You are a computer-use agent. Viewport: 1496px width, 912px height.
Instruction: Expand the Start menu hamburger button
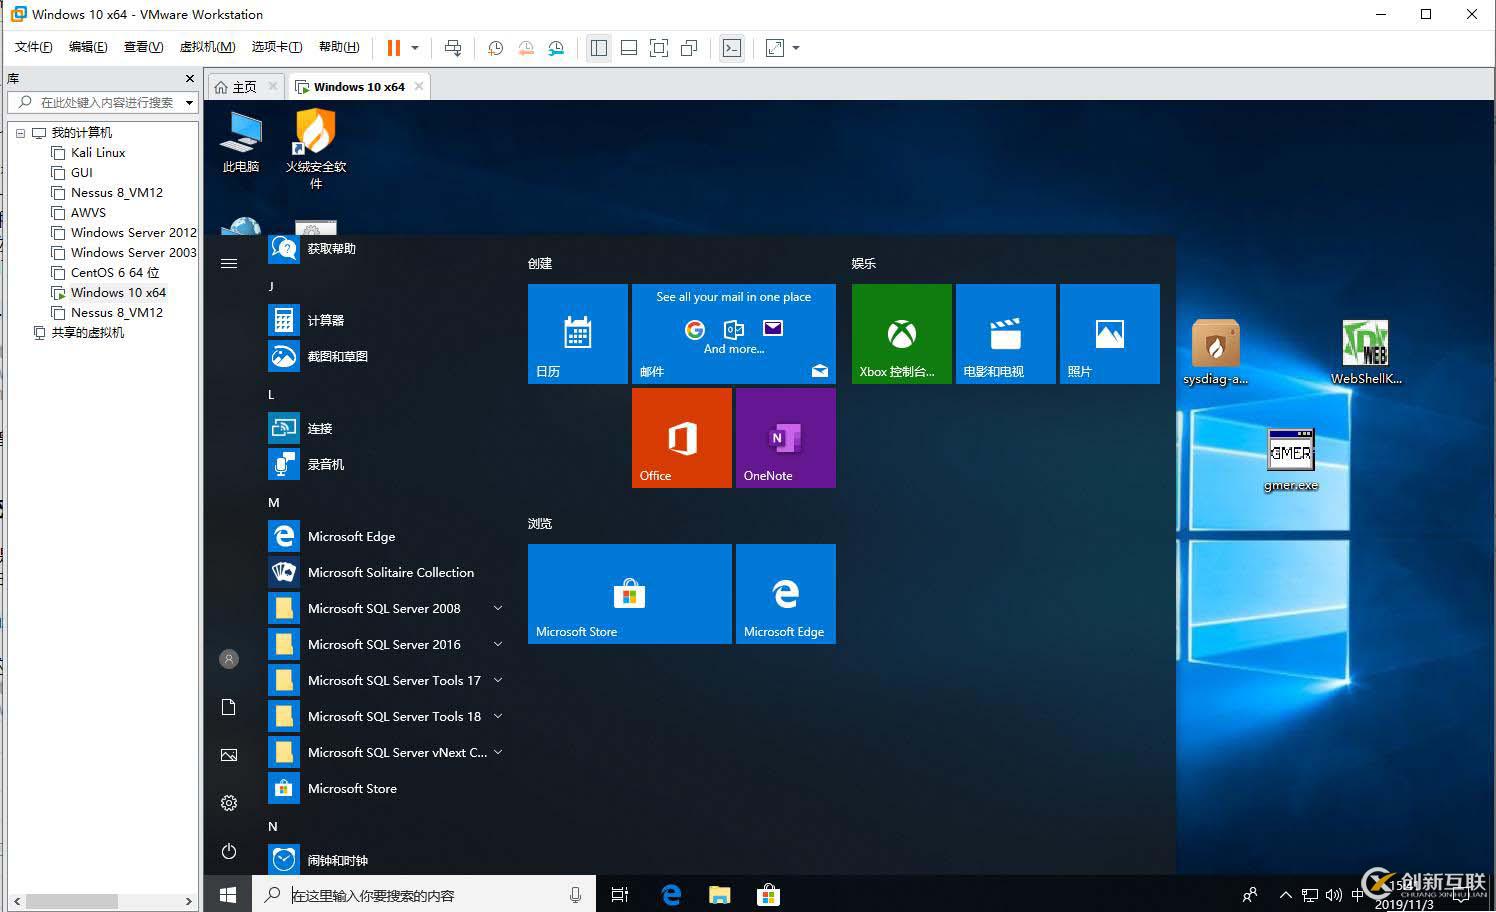229,264
